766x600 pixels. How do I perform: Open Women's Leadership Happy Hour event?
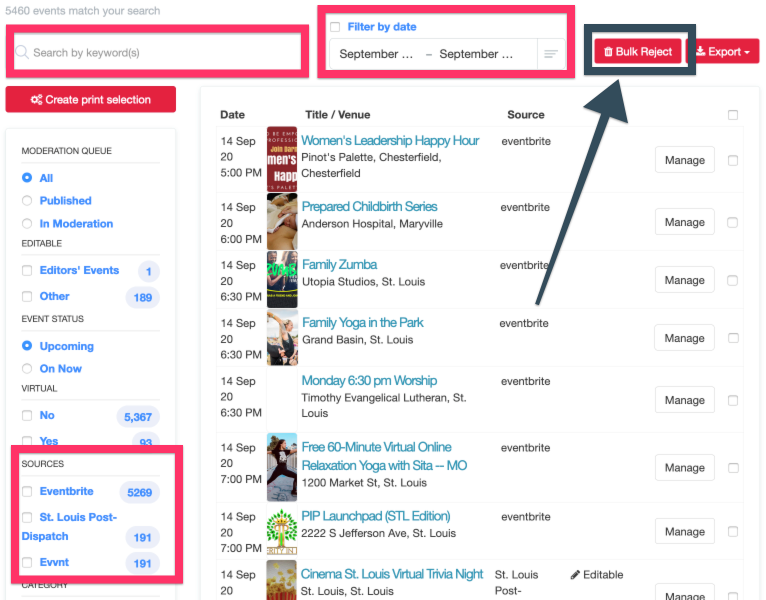[x=390, y=141]
